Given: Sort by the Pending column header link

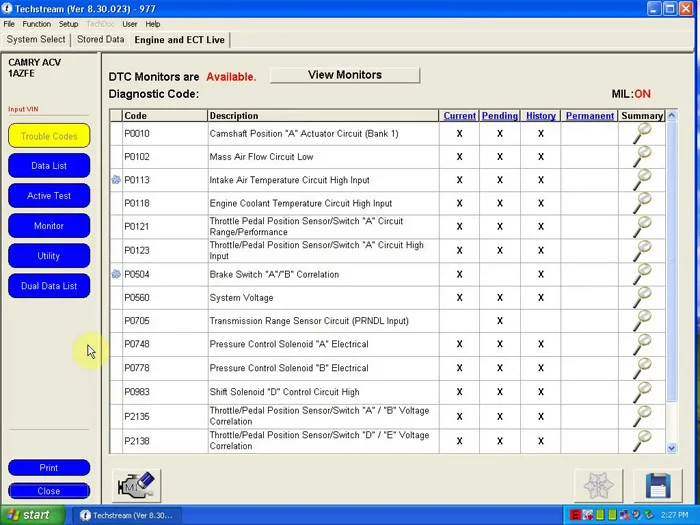Looking at the screenshot, I should tap(500, 116).
